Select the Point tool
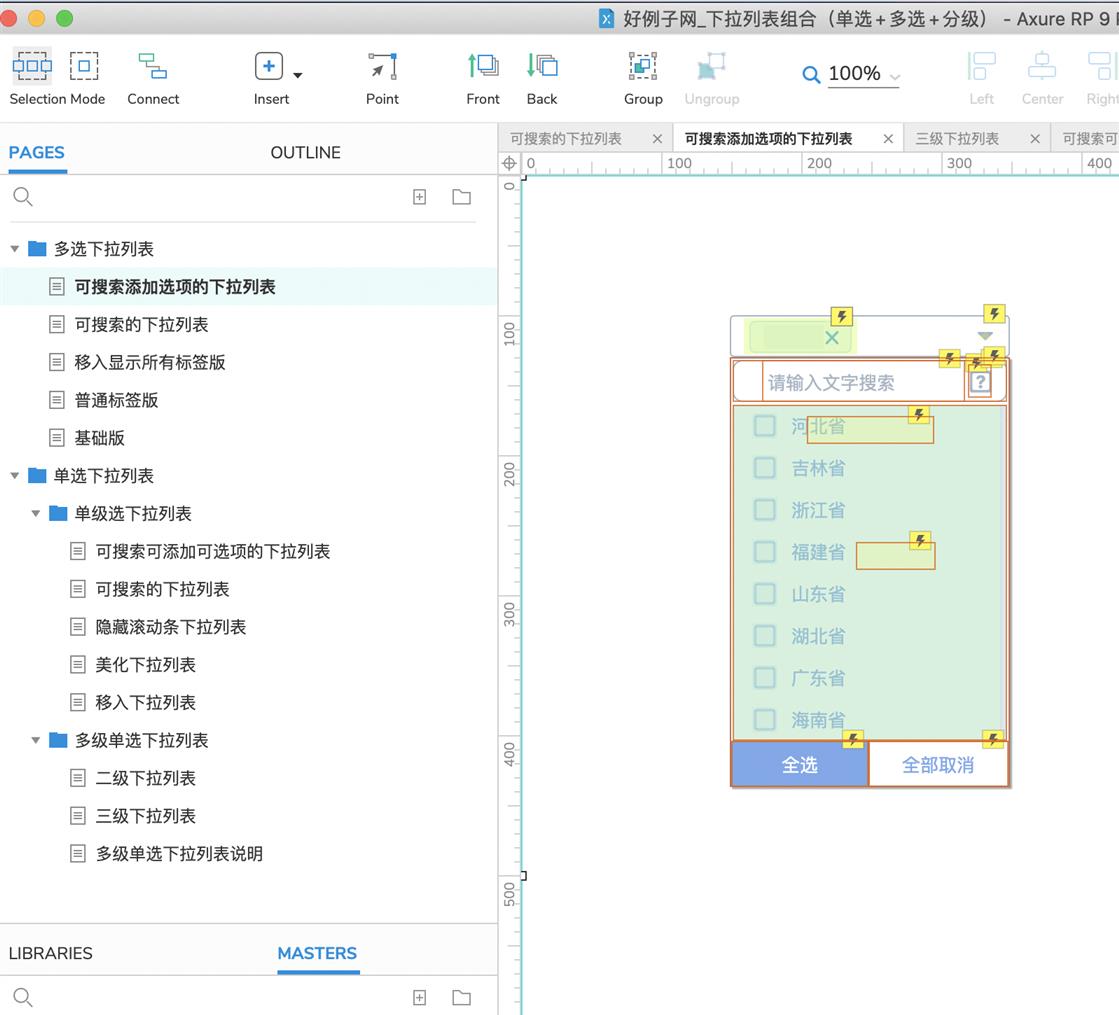Screen dimensions: 1119x1015 (382, 67)
